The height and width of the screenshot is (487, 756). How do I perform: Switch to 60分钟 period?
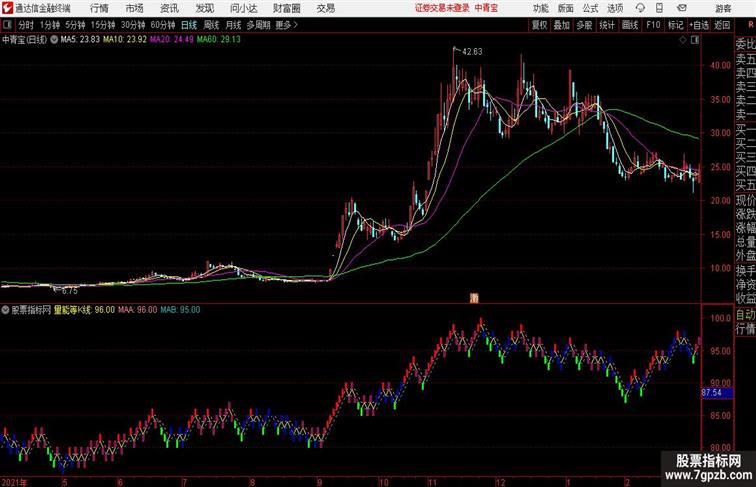pos(163,25)
